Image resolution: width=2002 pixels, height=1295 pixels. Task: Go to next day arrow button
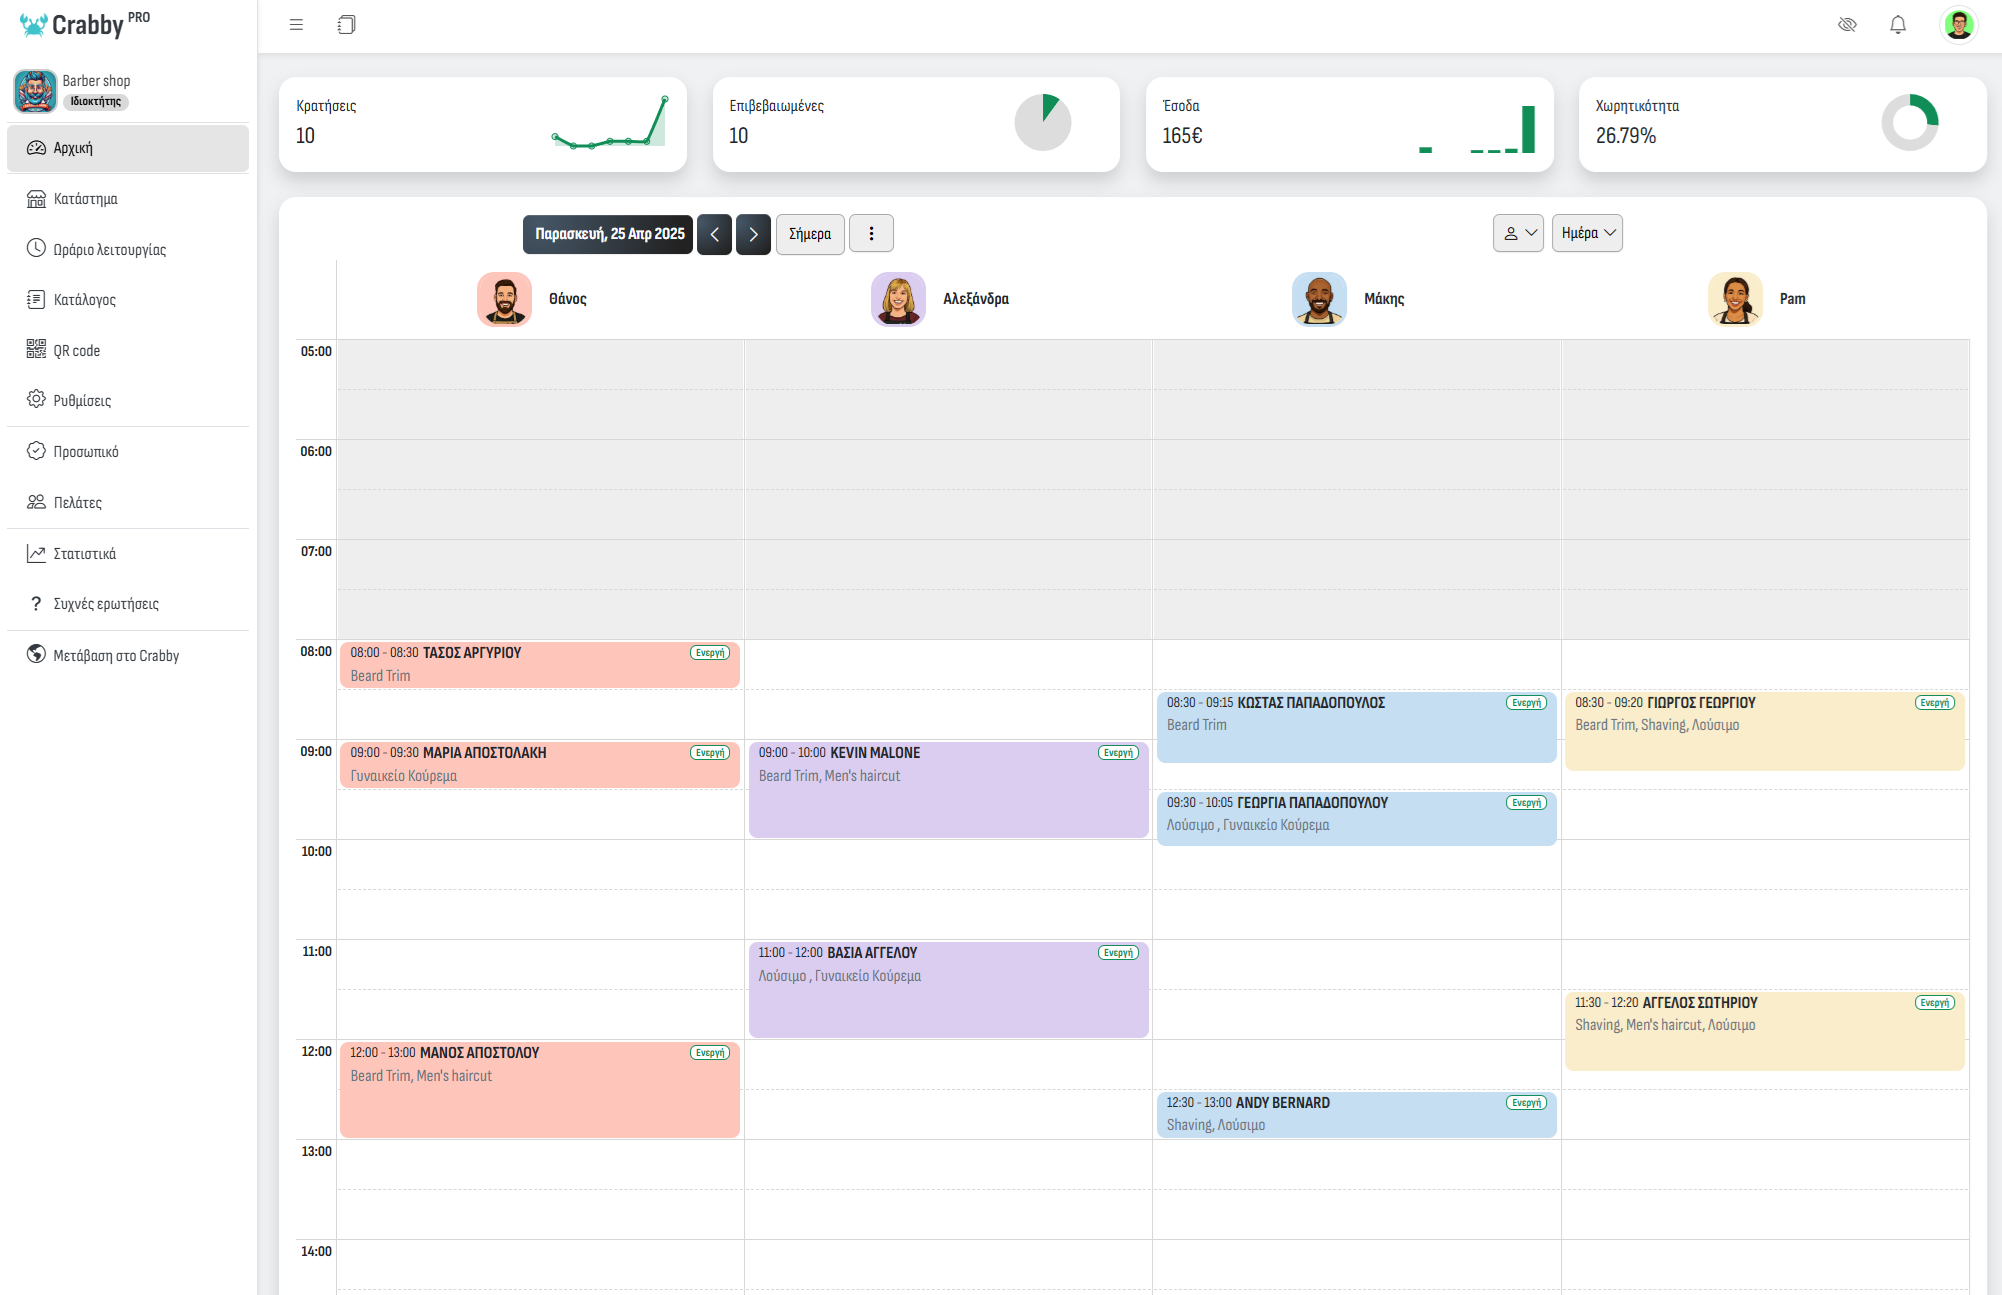click(x=753, y=234)
